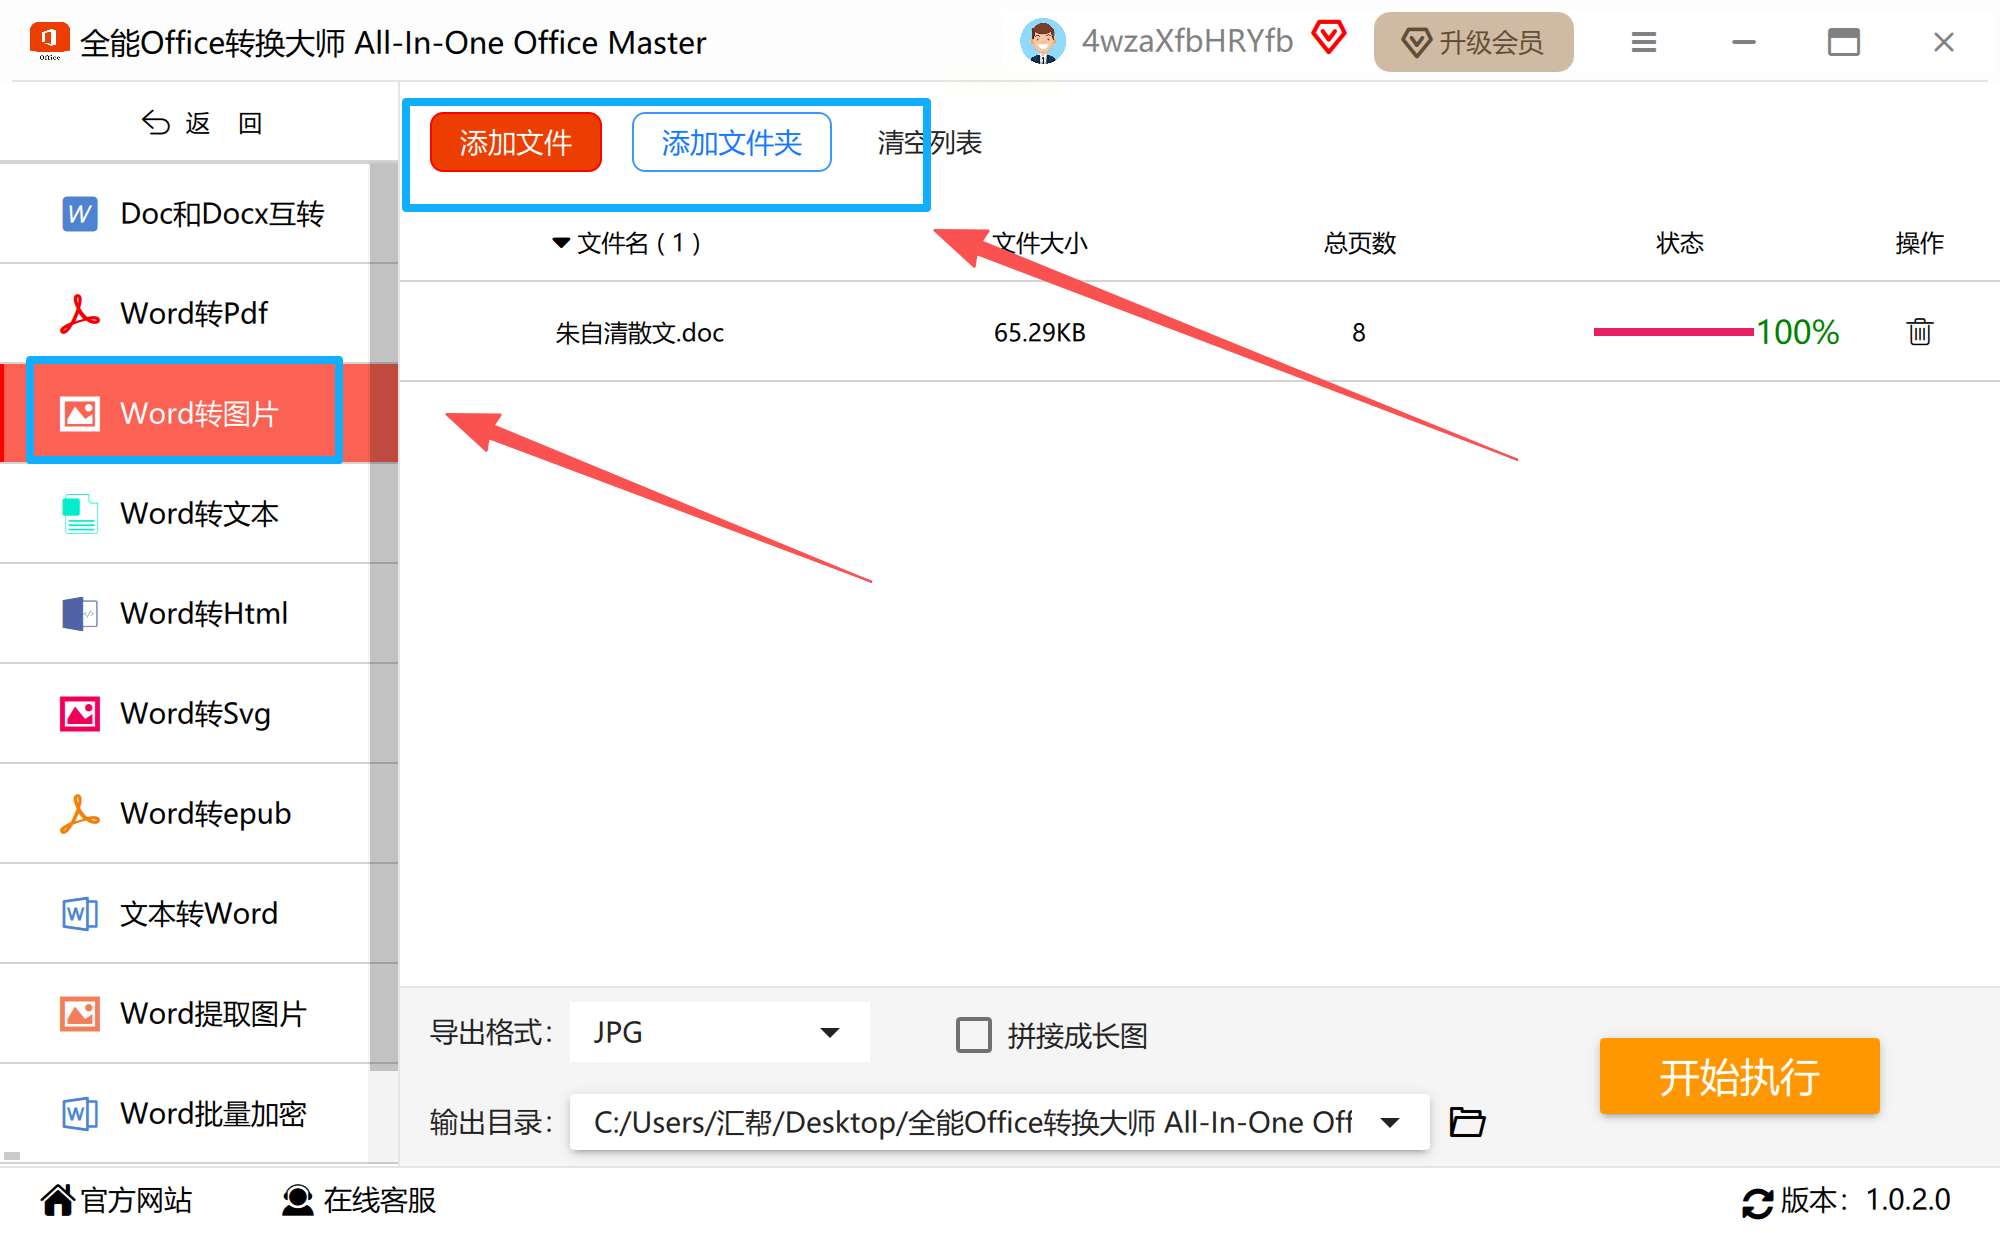
Task: Click the VIP diamond badge icon
Action: (1329, 38)
